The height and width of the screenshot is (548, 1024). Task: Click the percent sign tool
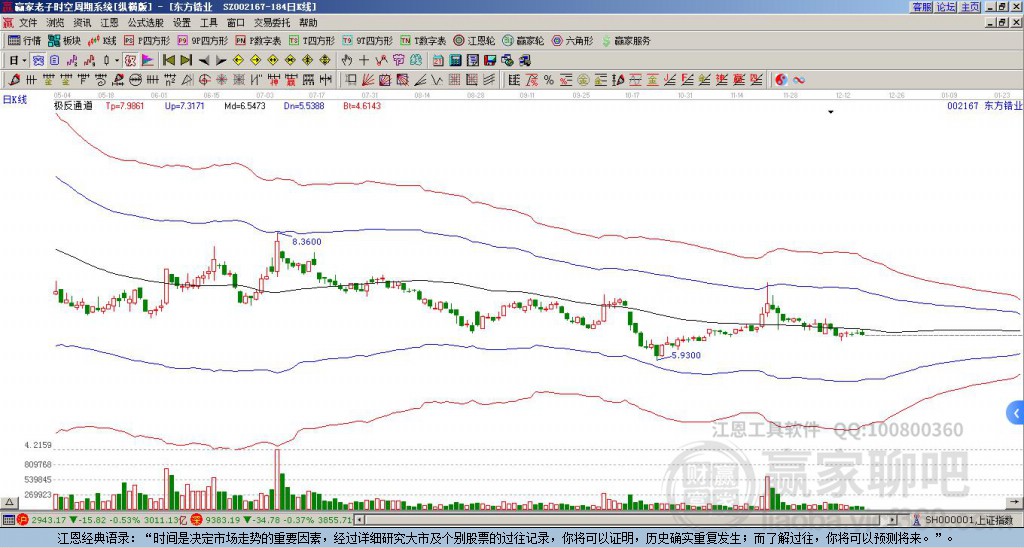pyautogui.click(x=549, y=80)
